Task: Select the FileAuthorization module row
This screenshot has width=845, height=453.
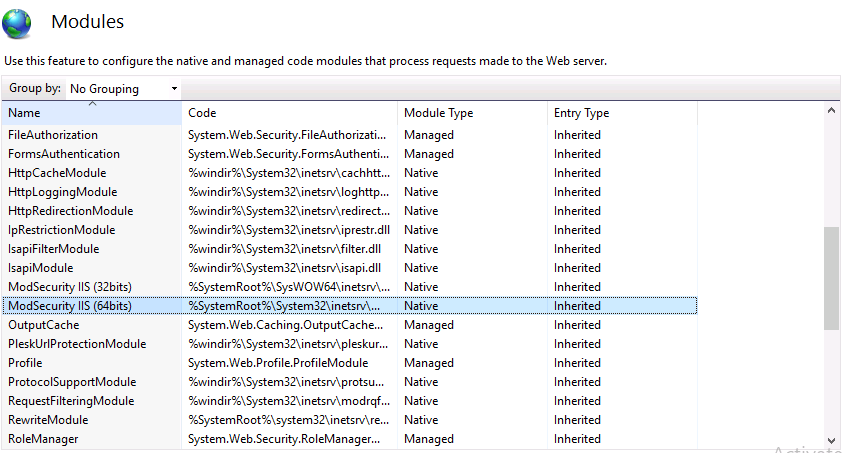Action: point(349,135)
